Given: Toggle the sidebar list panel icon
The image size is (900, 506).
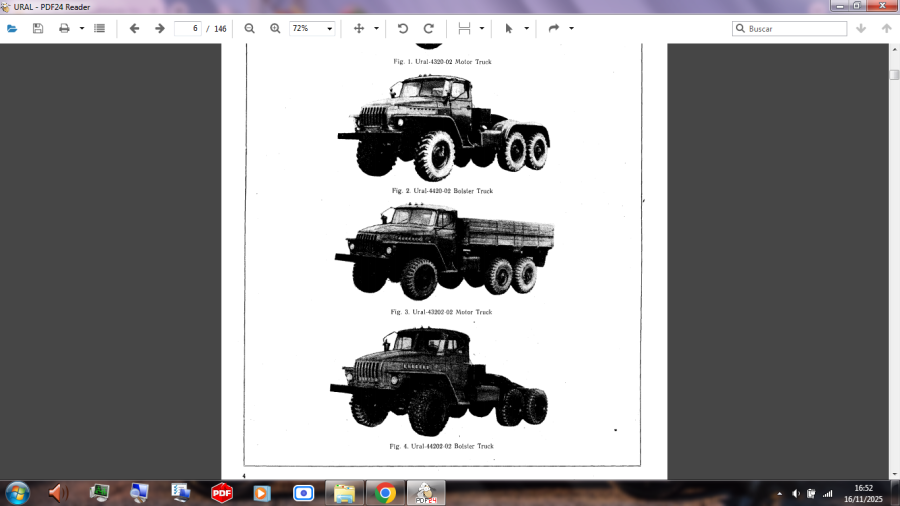Looking at the screenshot, I should (100, 28).
